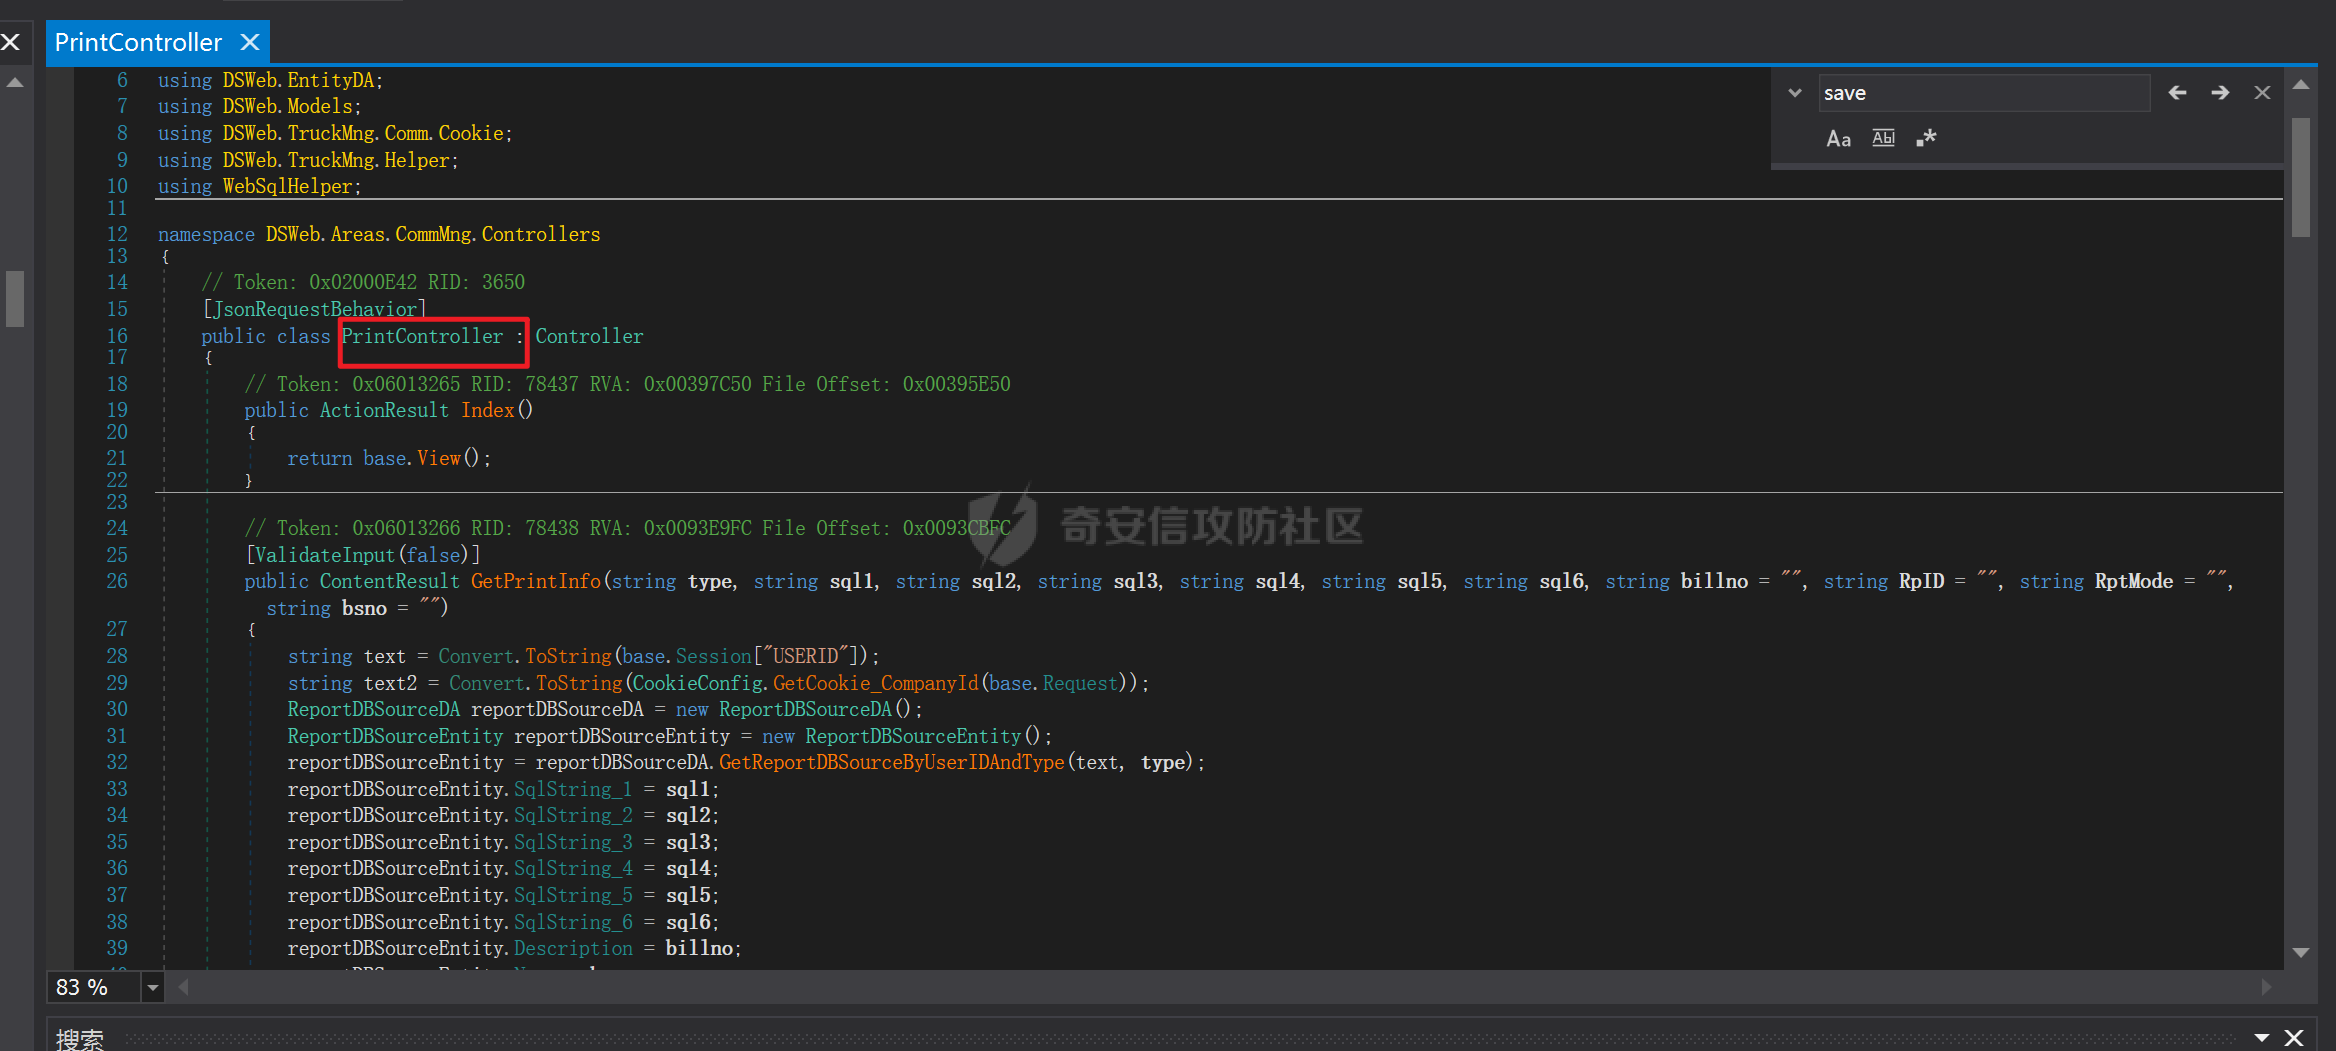The width and height of the screenshot is (2336, 1051).
Task: Close the PrintController tab
Action: coord(250,42)
